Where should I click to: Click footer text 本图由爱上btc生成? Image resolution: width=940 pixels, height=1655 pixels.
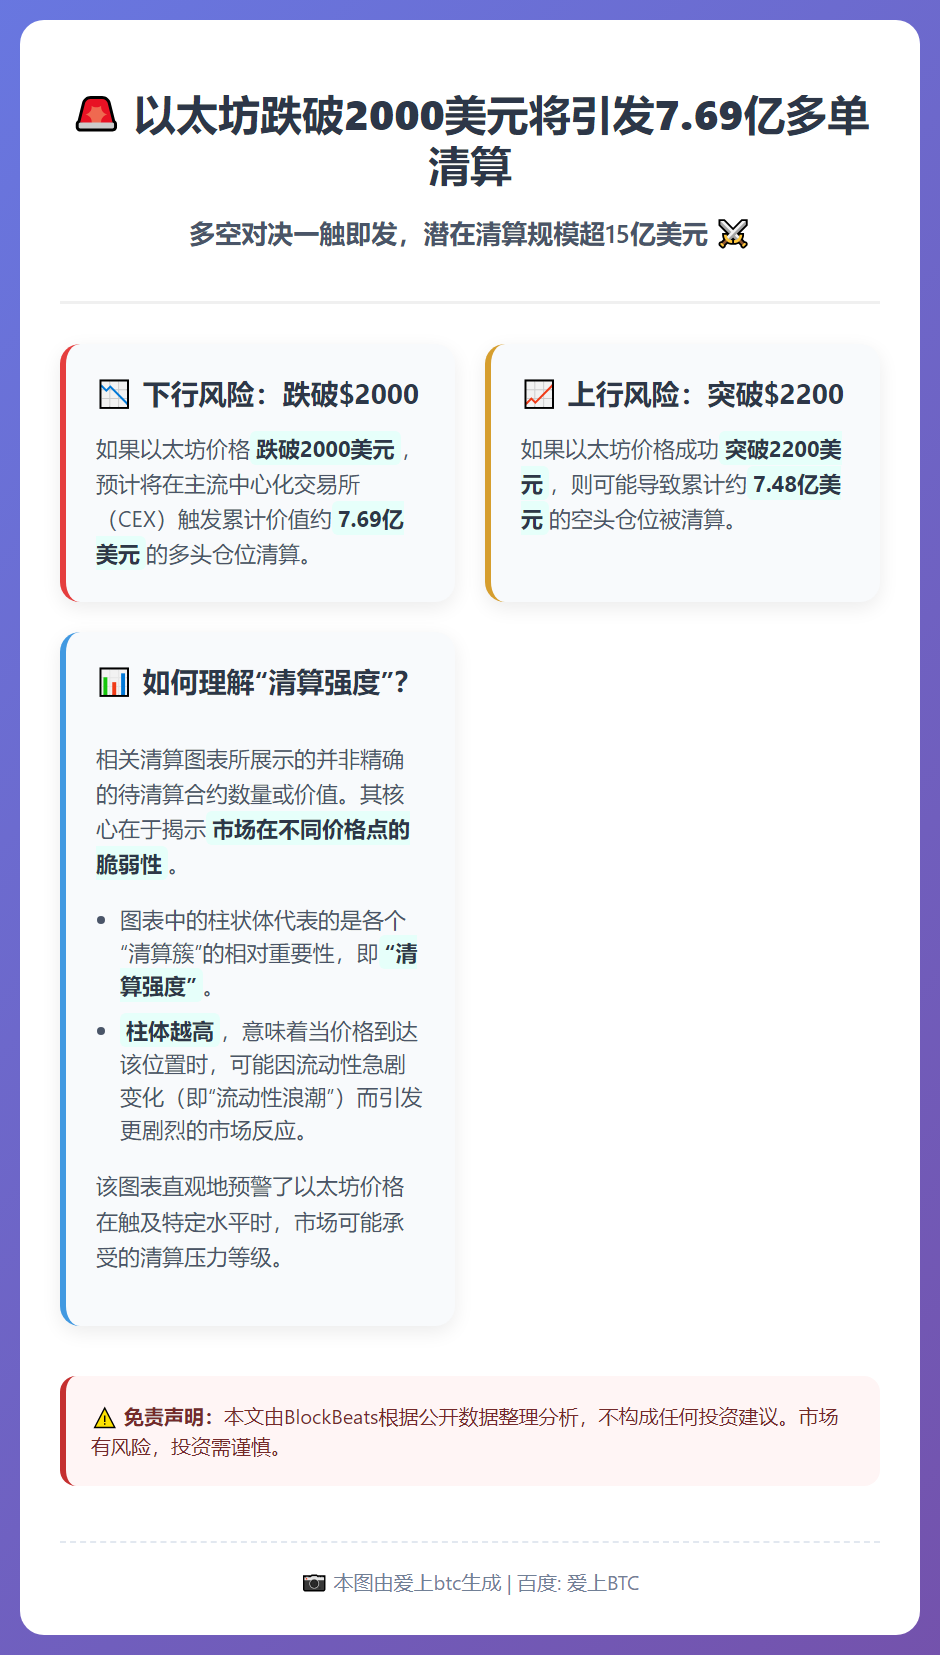coord(417,1583)
